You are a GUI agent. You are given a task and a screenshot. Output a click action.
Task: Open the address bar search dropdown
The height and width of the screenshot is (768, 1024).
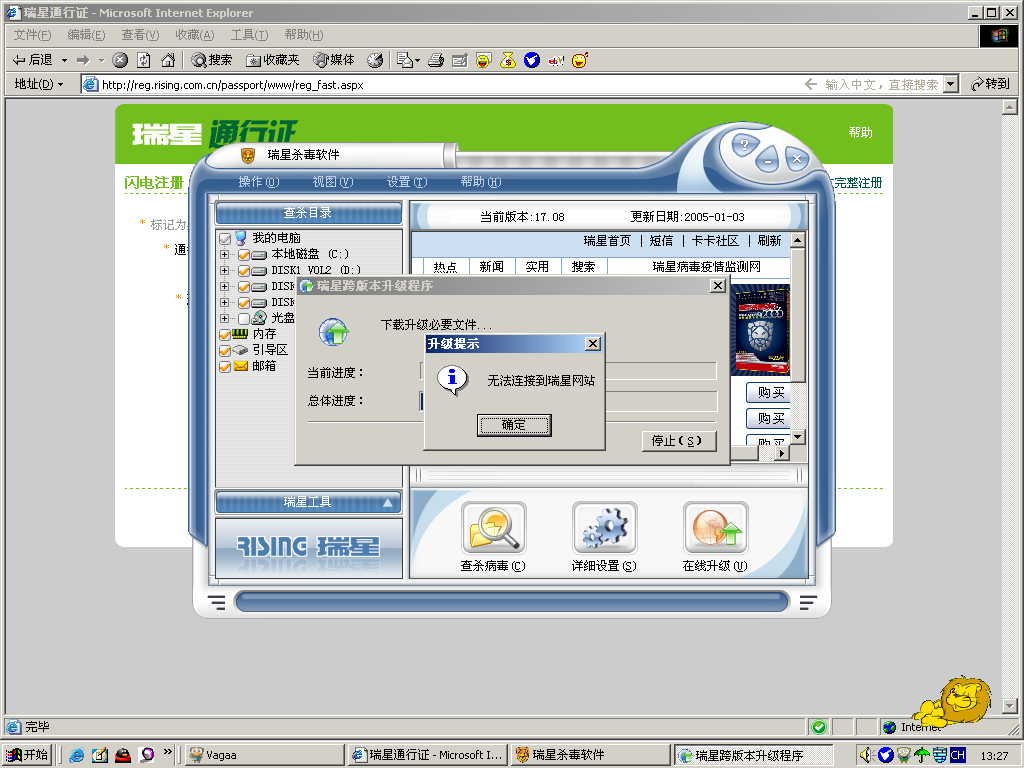(x=952, y=84)
